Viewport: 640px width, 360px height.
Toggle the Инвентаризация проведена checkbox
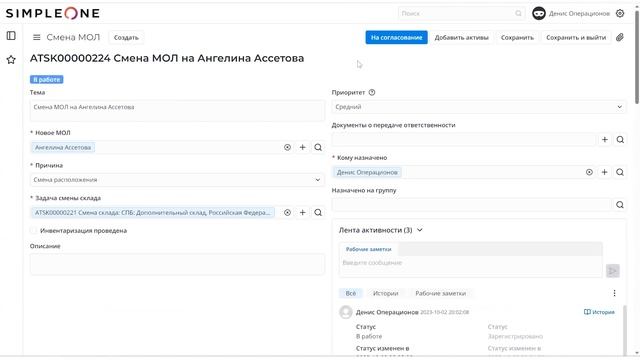(x=33, y=231)
